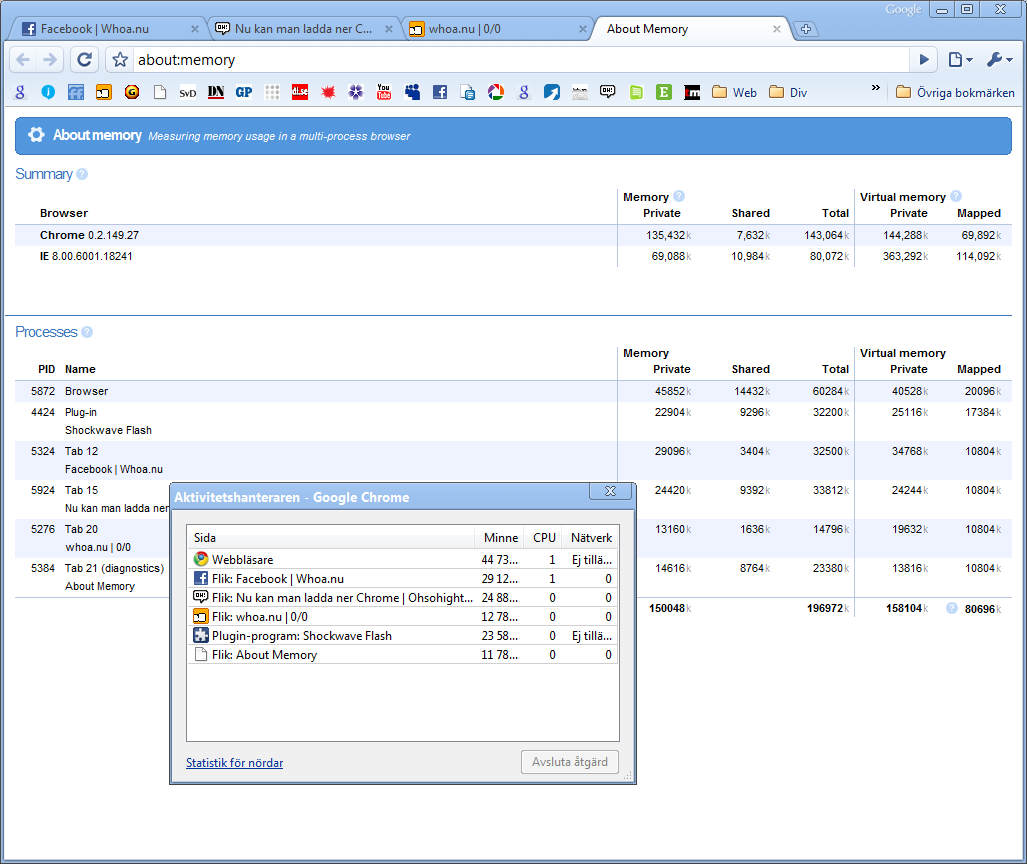The width and height of the screenshot is (1027, 864).
Task: Click the Summary help question mark
Action: coord(82,174)
